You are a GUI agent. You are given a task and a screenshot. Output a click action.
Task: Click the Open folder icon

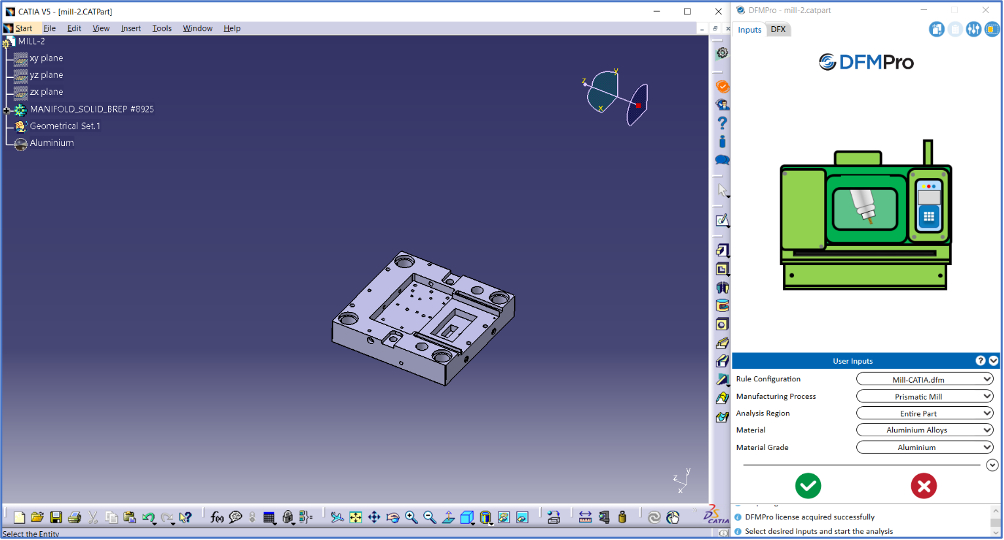(x=37, y=518)
